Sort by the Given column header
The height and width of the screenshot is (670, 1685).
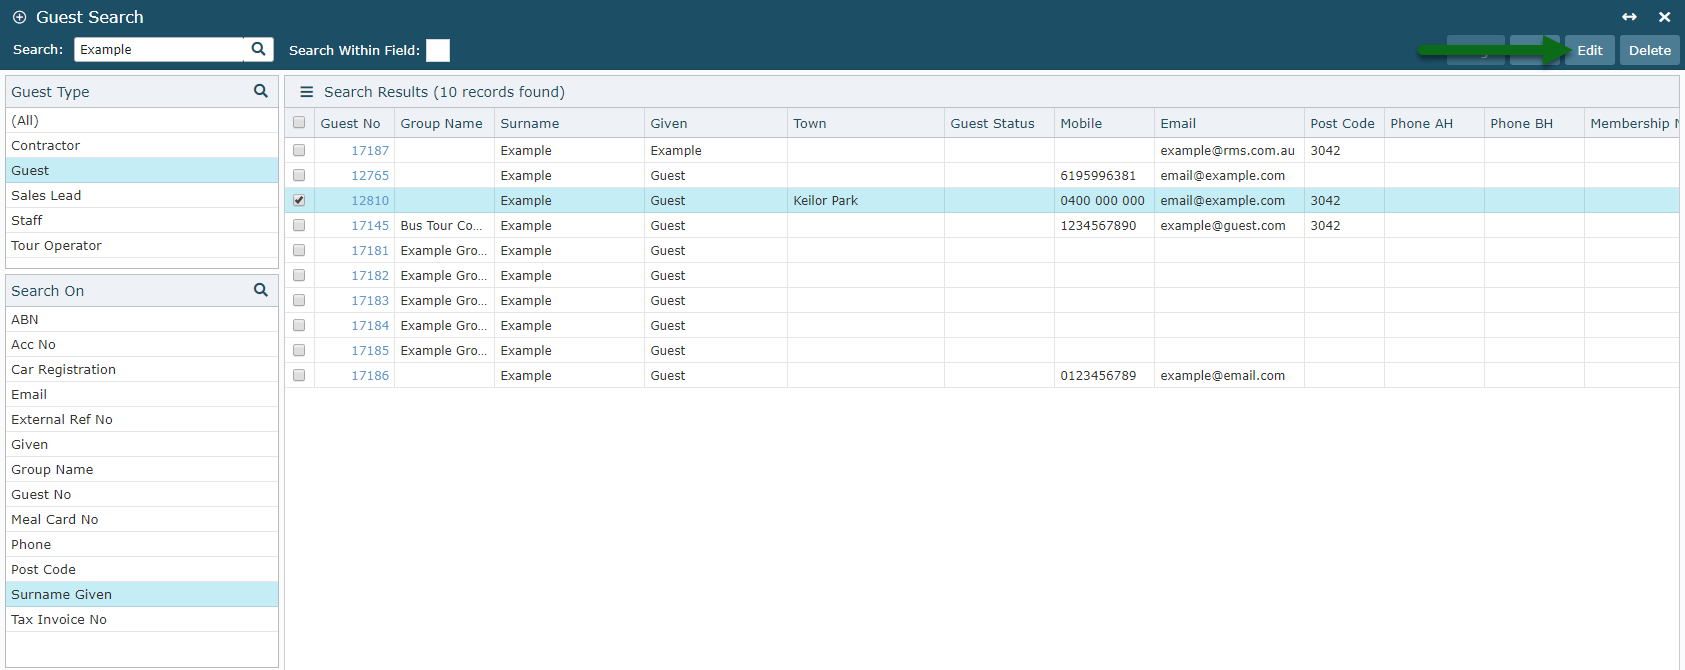click(716, 123)
